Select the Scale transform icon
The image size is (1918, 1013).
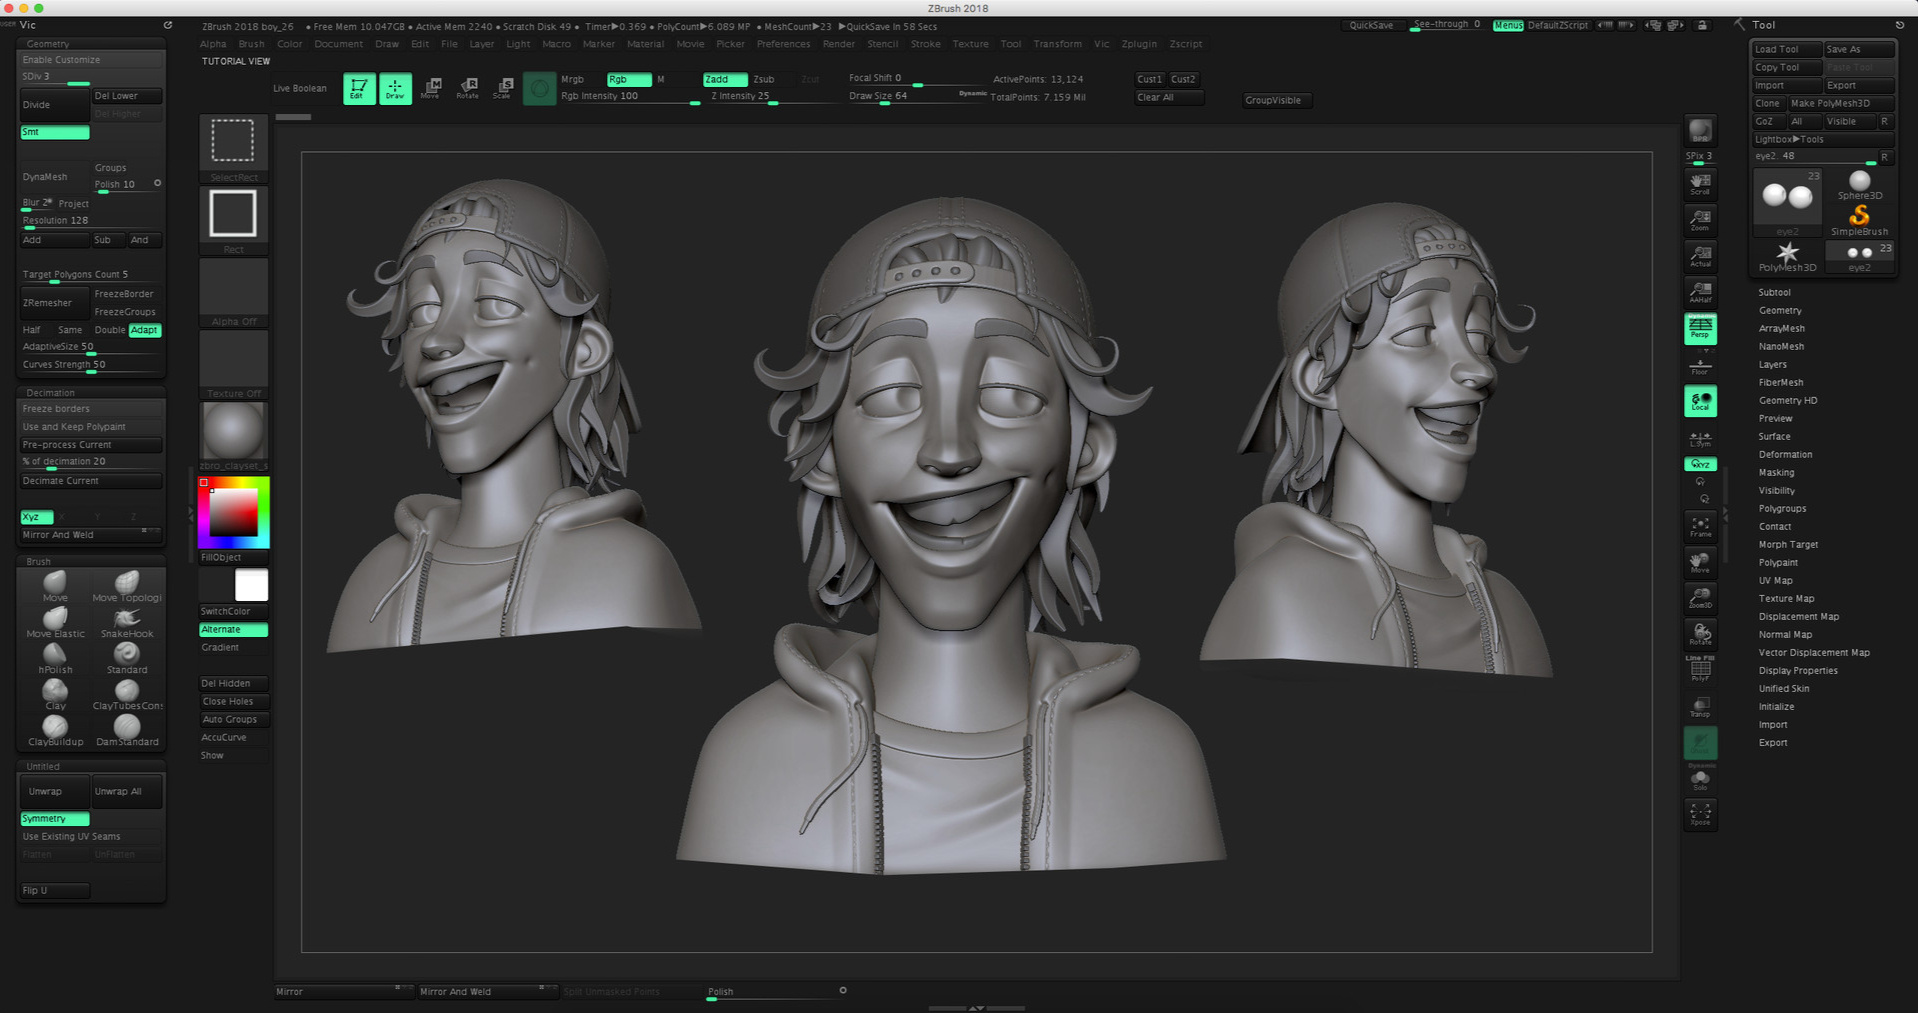tap(504, 88)
